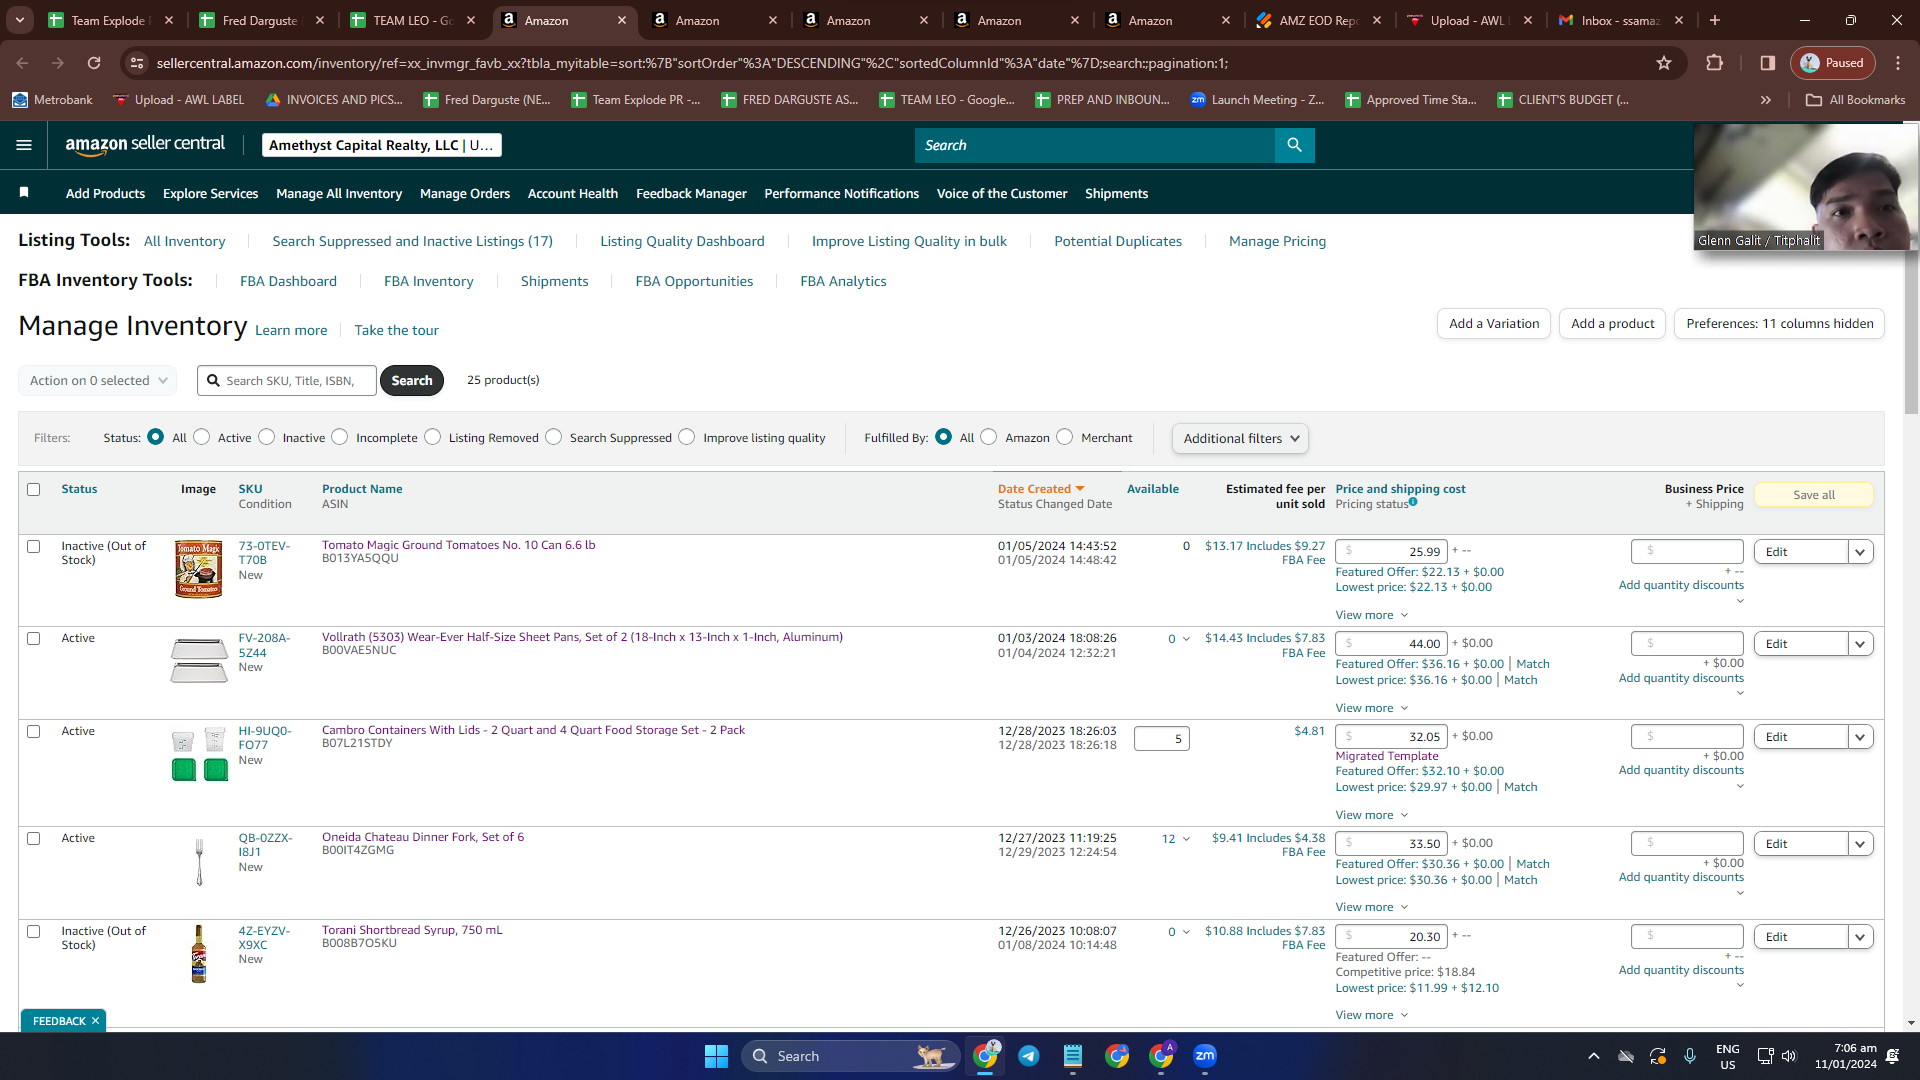Open the volume control in system tray
This screenshot has width=1920, height=1080.
coord(1790,1056)
